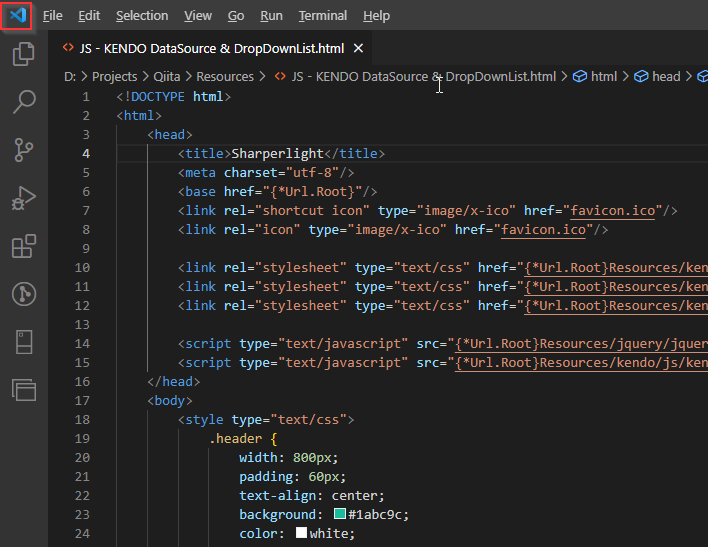Click line number 17 in the gutter
The width and height of the screenshot is (708, 547).
[x=82, y=401]
